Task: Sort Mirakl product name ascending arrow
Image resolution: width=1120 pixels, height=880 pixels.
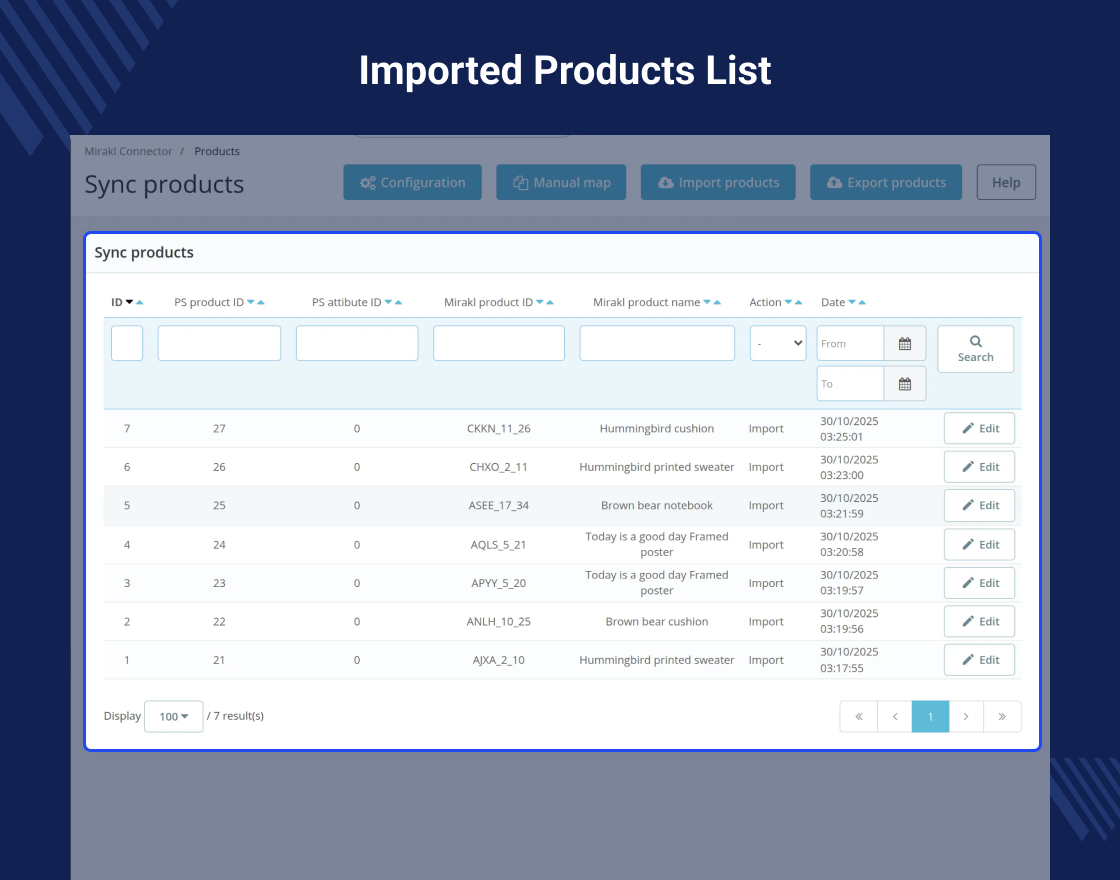Action: tap(717, 302)
